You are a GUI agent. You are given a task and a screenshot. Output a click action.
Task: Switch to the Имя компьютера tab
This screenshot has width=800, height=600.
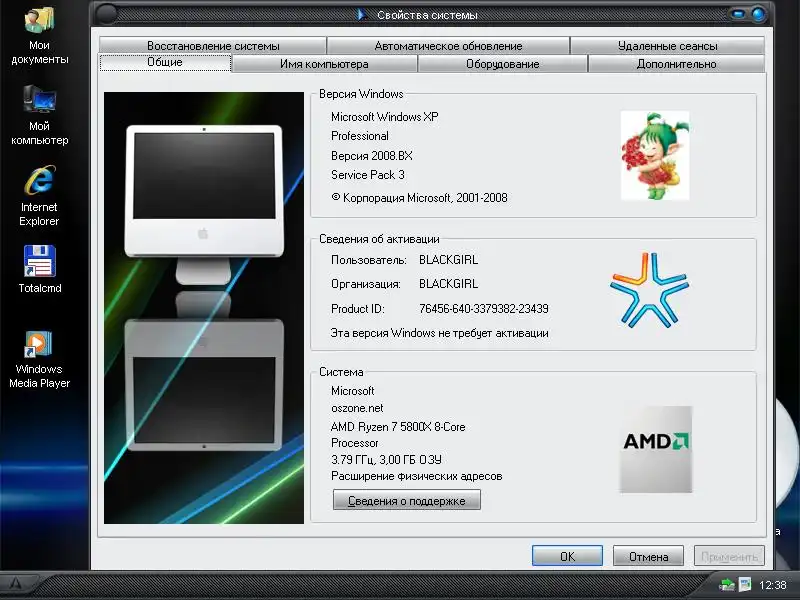pos(324,64)
